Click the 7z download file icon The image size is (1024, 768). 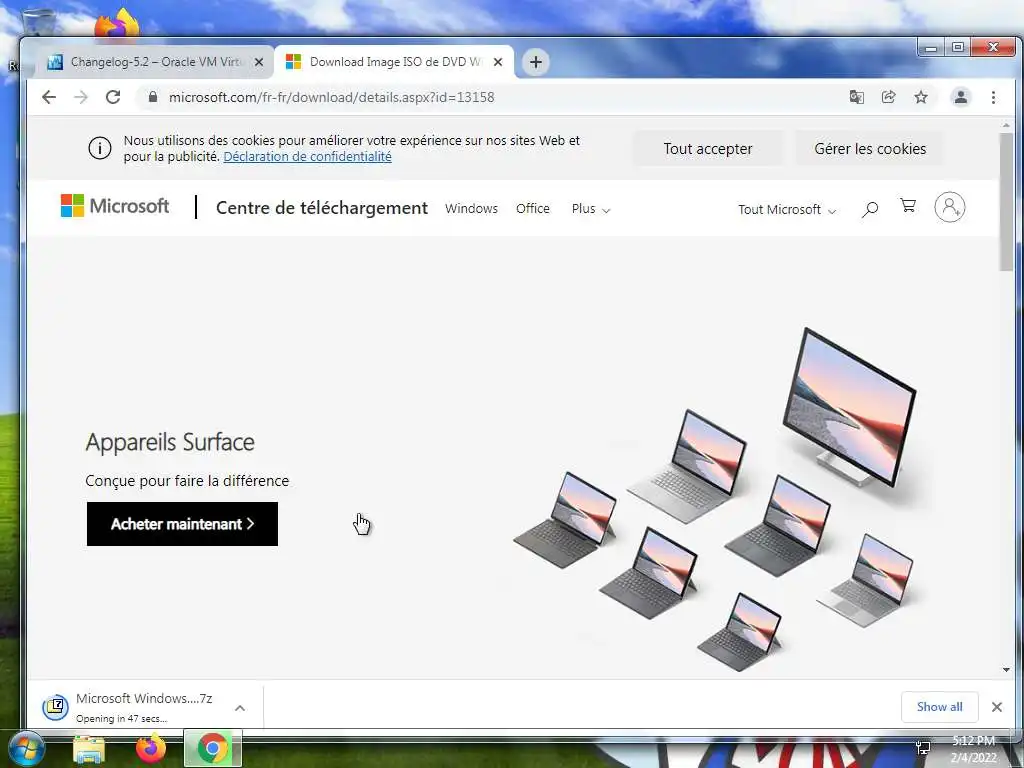[x=56, y=707]
